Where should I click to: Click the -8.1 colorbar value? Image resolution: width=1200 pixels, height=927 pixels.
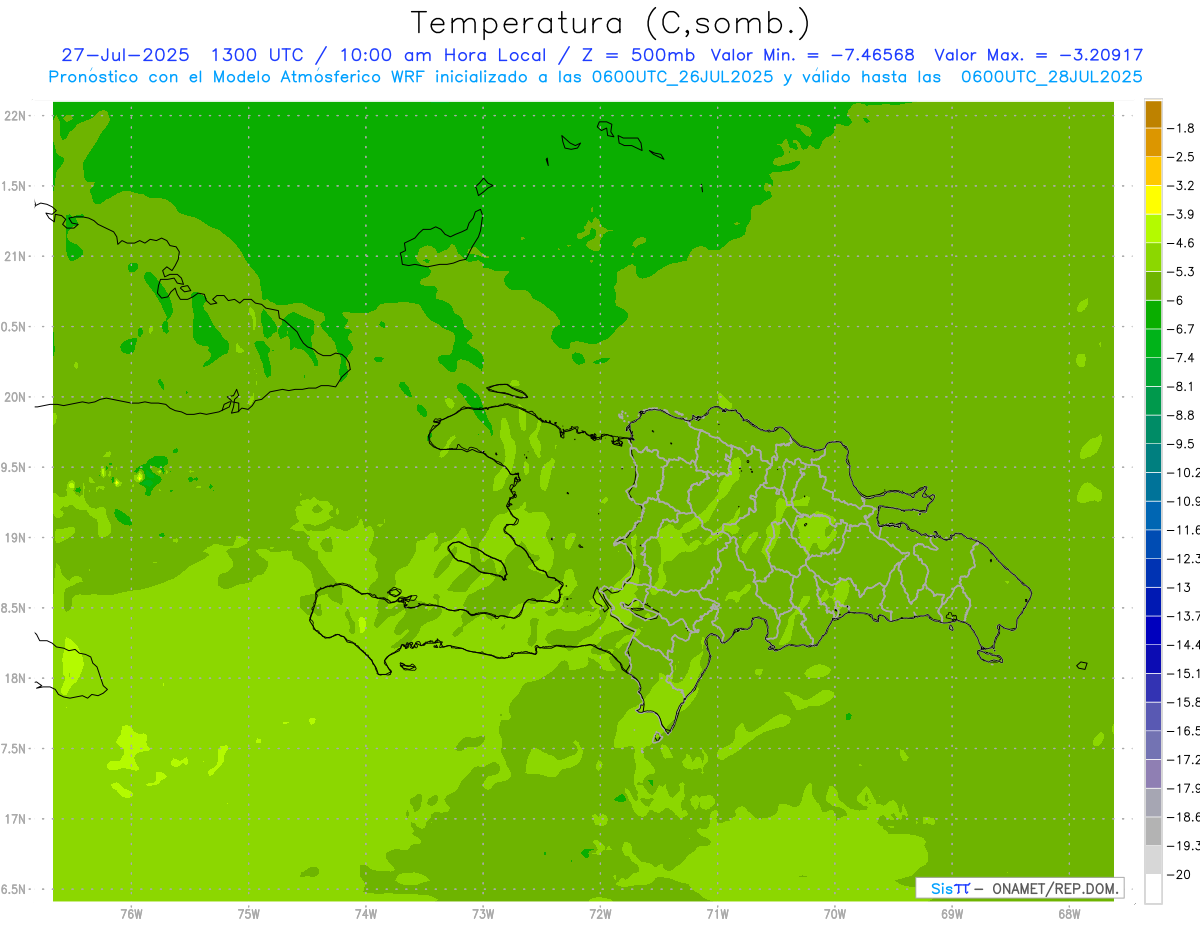(1182, 386)
